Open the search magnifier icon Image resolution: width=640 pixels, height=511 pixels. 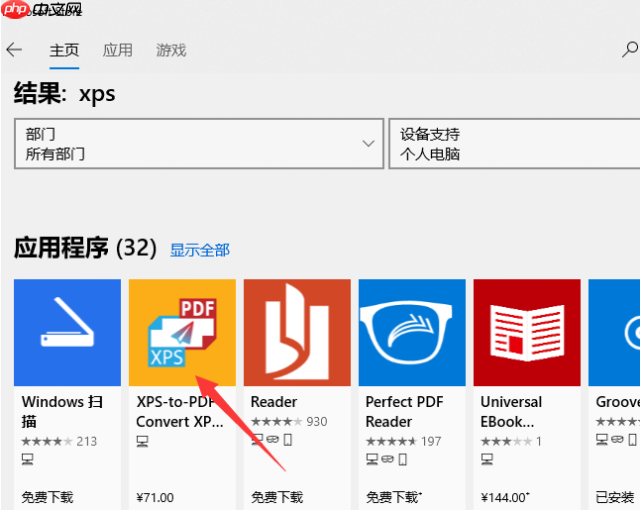[x=630, y=50]
